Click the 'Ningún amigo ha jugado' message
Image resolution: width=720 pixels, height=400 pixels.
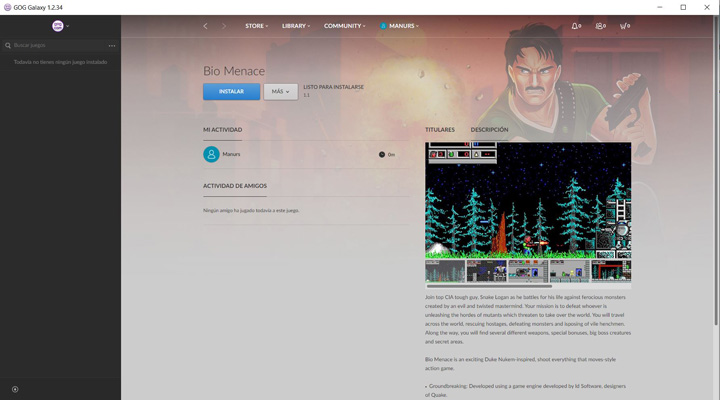point(251,210)
